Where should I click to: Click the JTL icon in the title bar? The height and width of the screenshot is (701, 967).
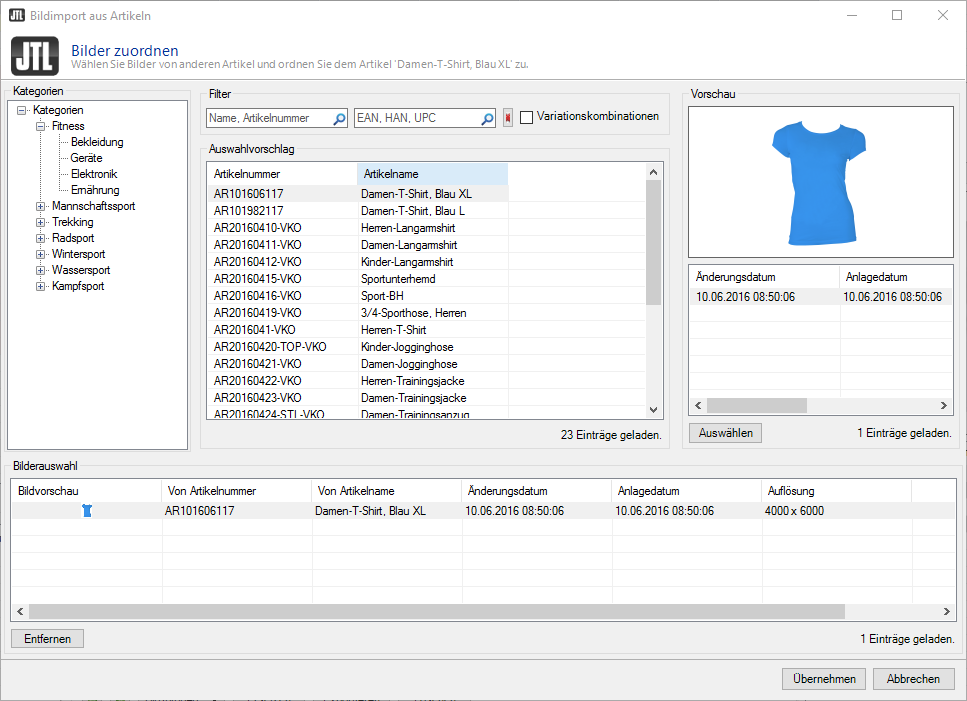(x=13, y=15)
